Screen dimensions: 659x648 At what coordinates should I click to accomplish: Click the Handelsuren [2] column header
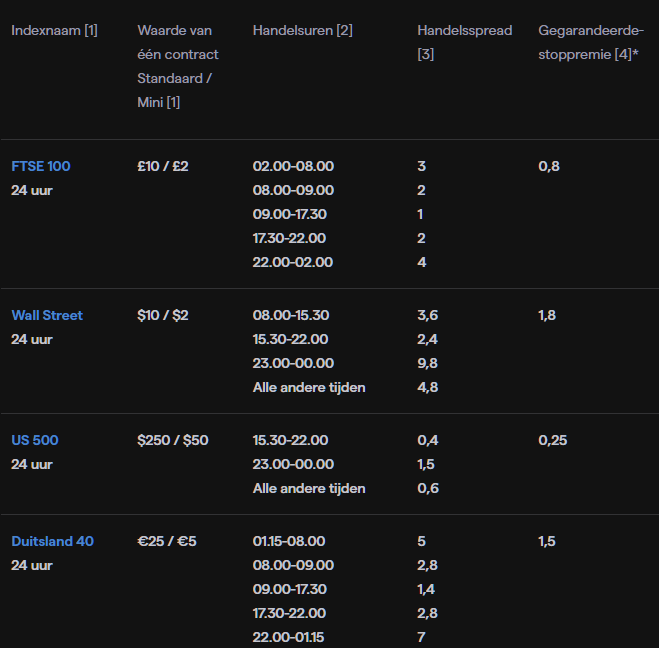(302, 30)
